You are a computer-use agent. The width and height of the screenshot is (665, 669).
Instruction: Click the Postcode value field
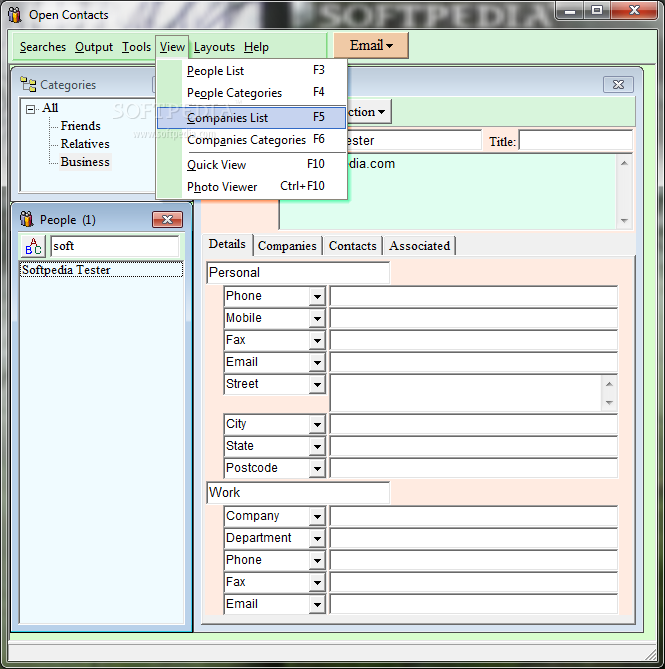click(473, 468)
